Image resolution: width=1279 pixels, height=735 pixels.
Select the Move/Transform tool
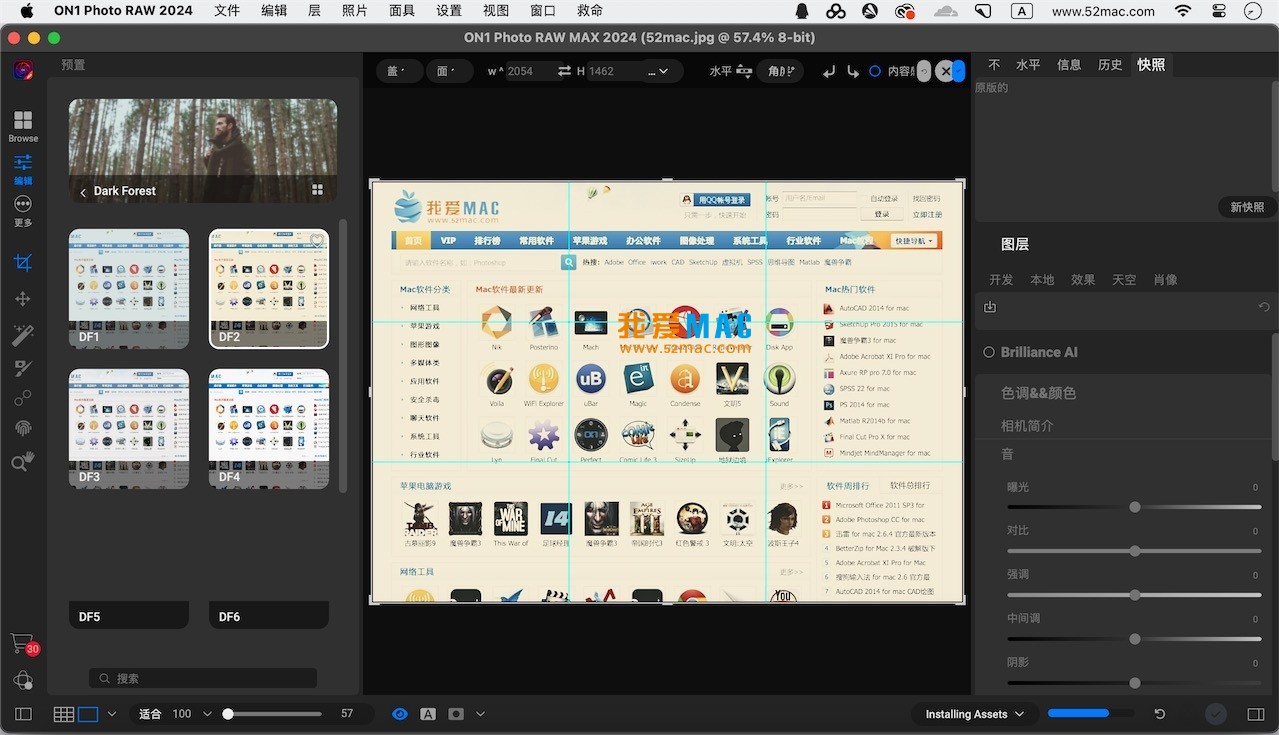(x=23, y=299)
